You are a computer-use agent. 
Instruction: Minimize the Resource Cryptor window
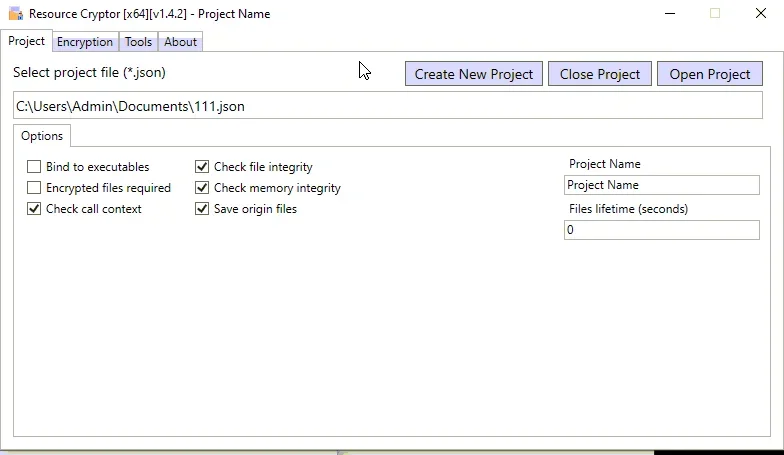tap(670, 14)
